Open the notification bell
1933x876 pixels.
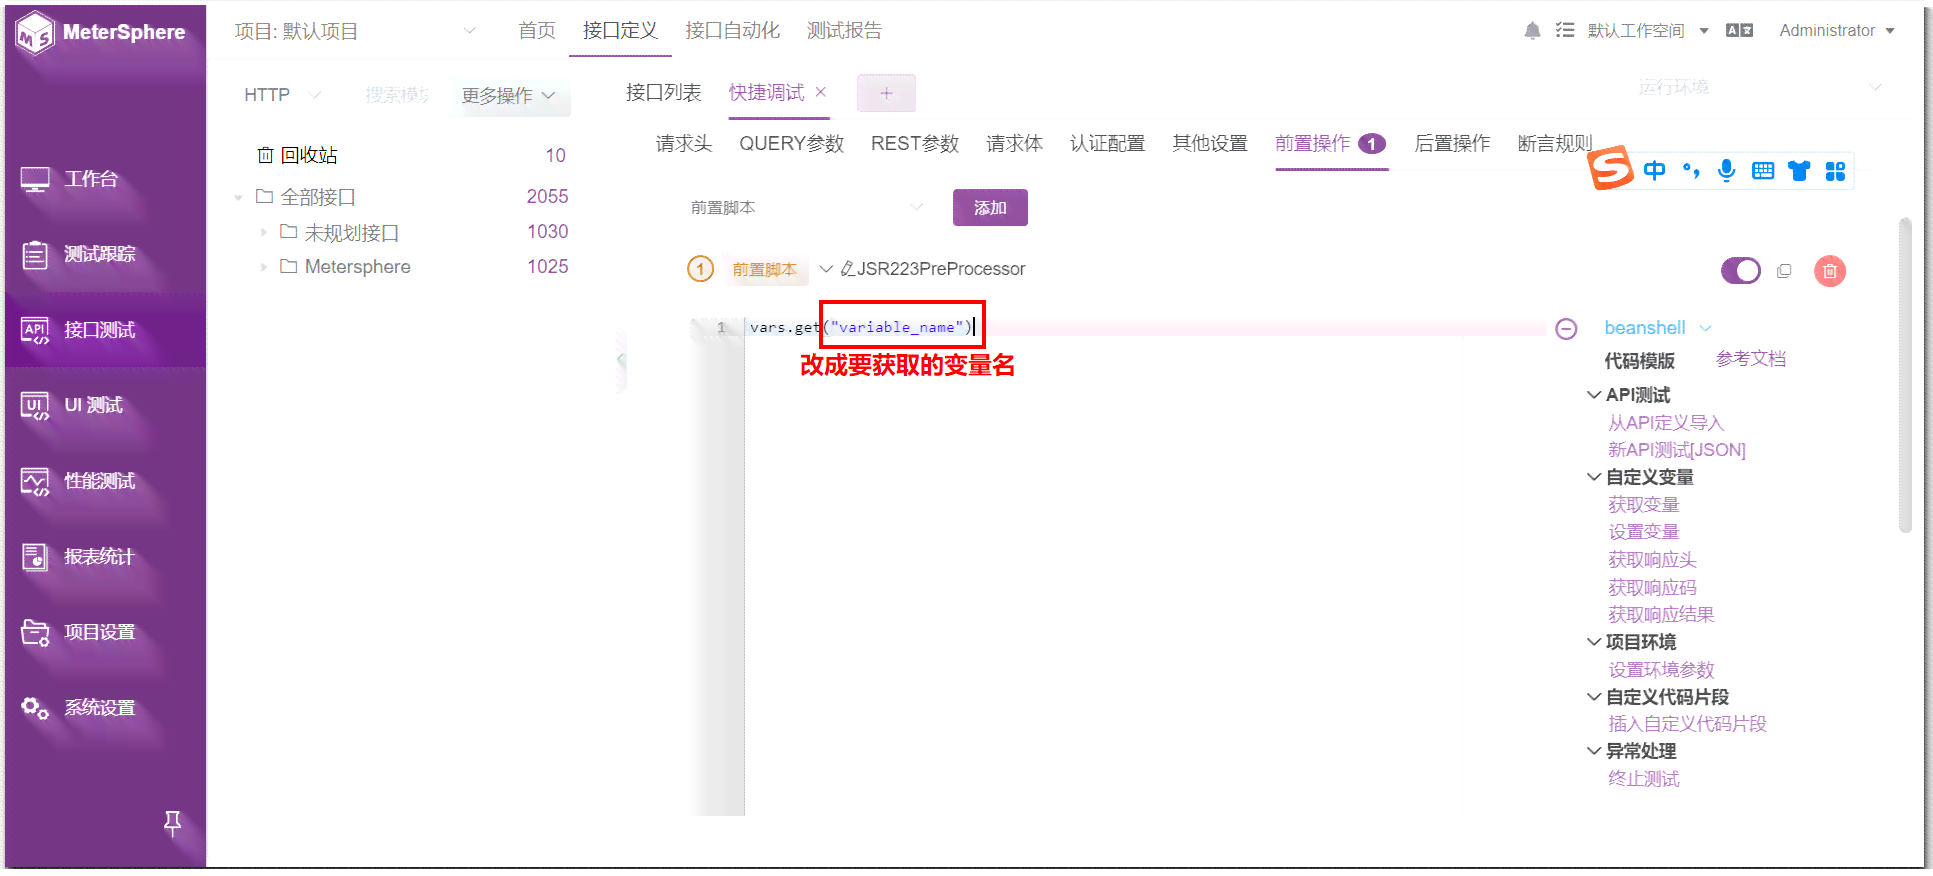(1532, 31)
